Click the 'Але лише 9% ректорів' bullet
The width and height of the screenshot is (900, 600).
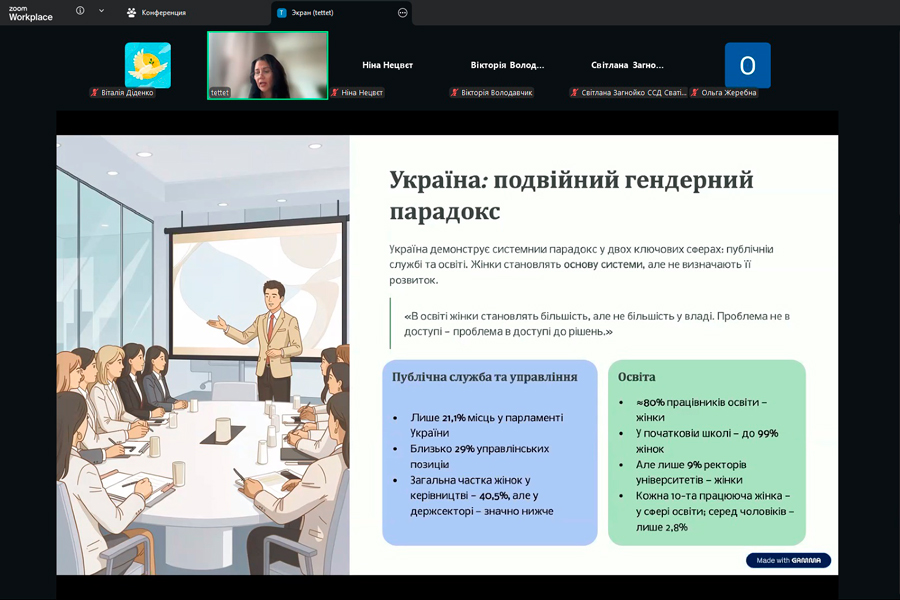(690, 472)
